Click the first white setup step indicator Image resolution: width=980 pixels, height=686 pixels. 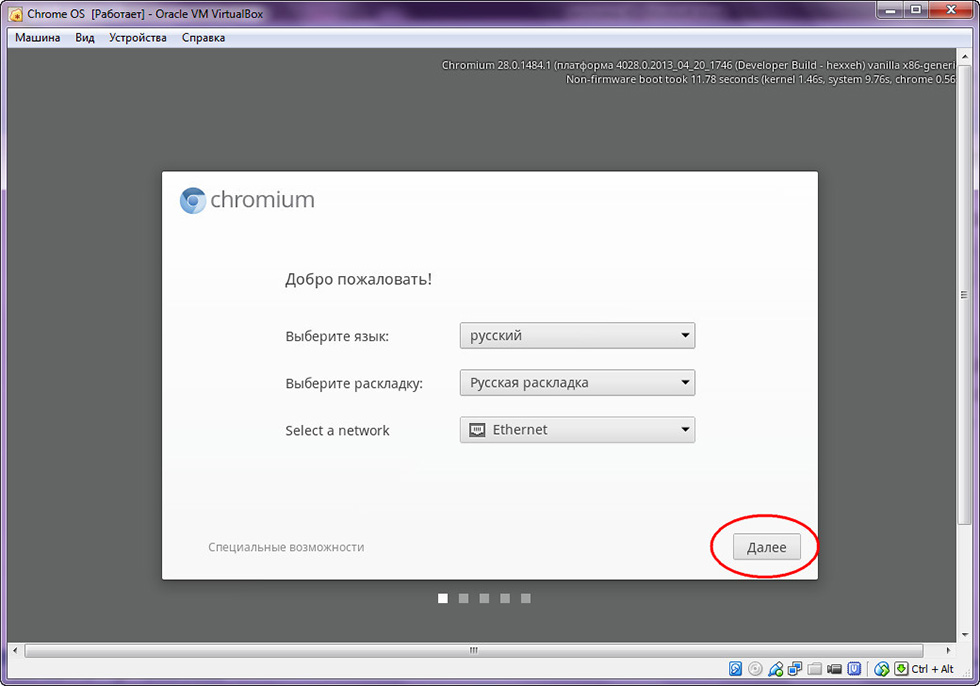pyautogui.click(x=442, y=599)
